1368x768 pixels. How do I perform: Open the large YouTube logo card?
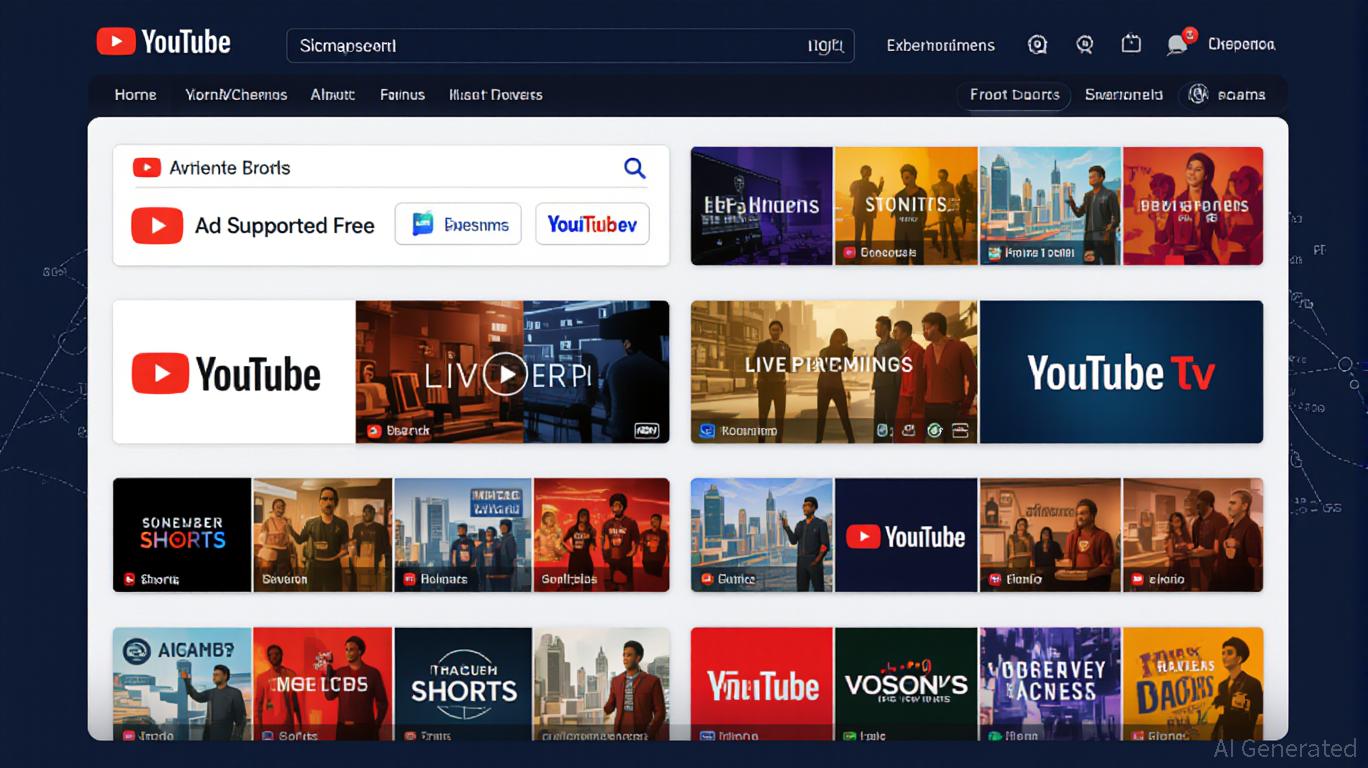(234, 372)
